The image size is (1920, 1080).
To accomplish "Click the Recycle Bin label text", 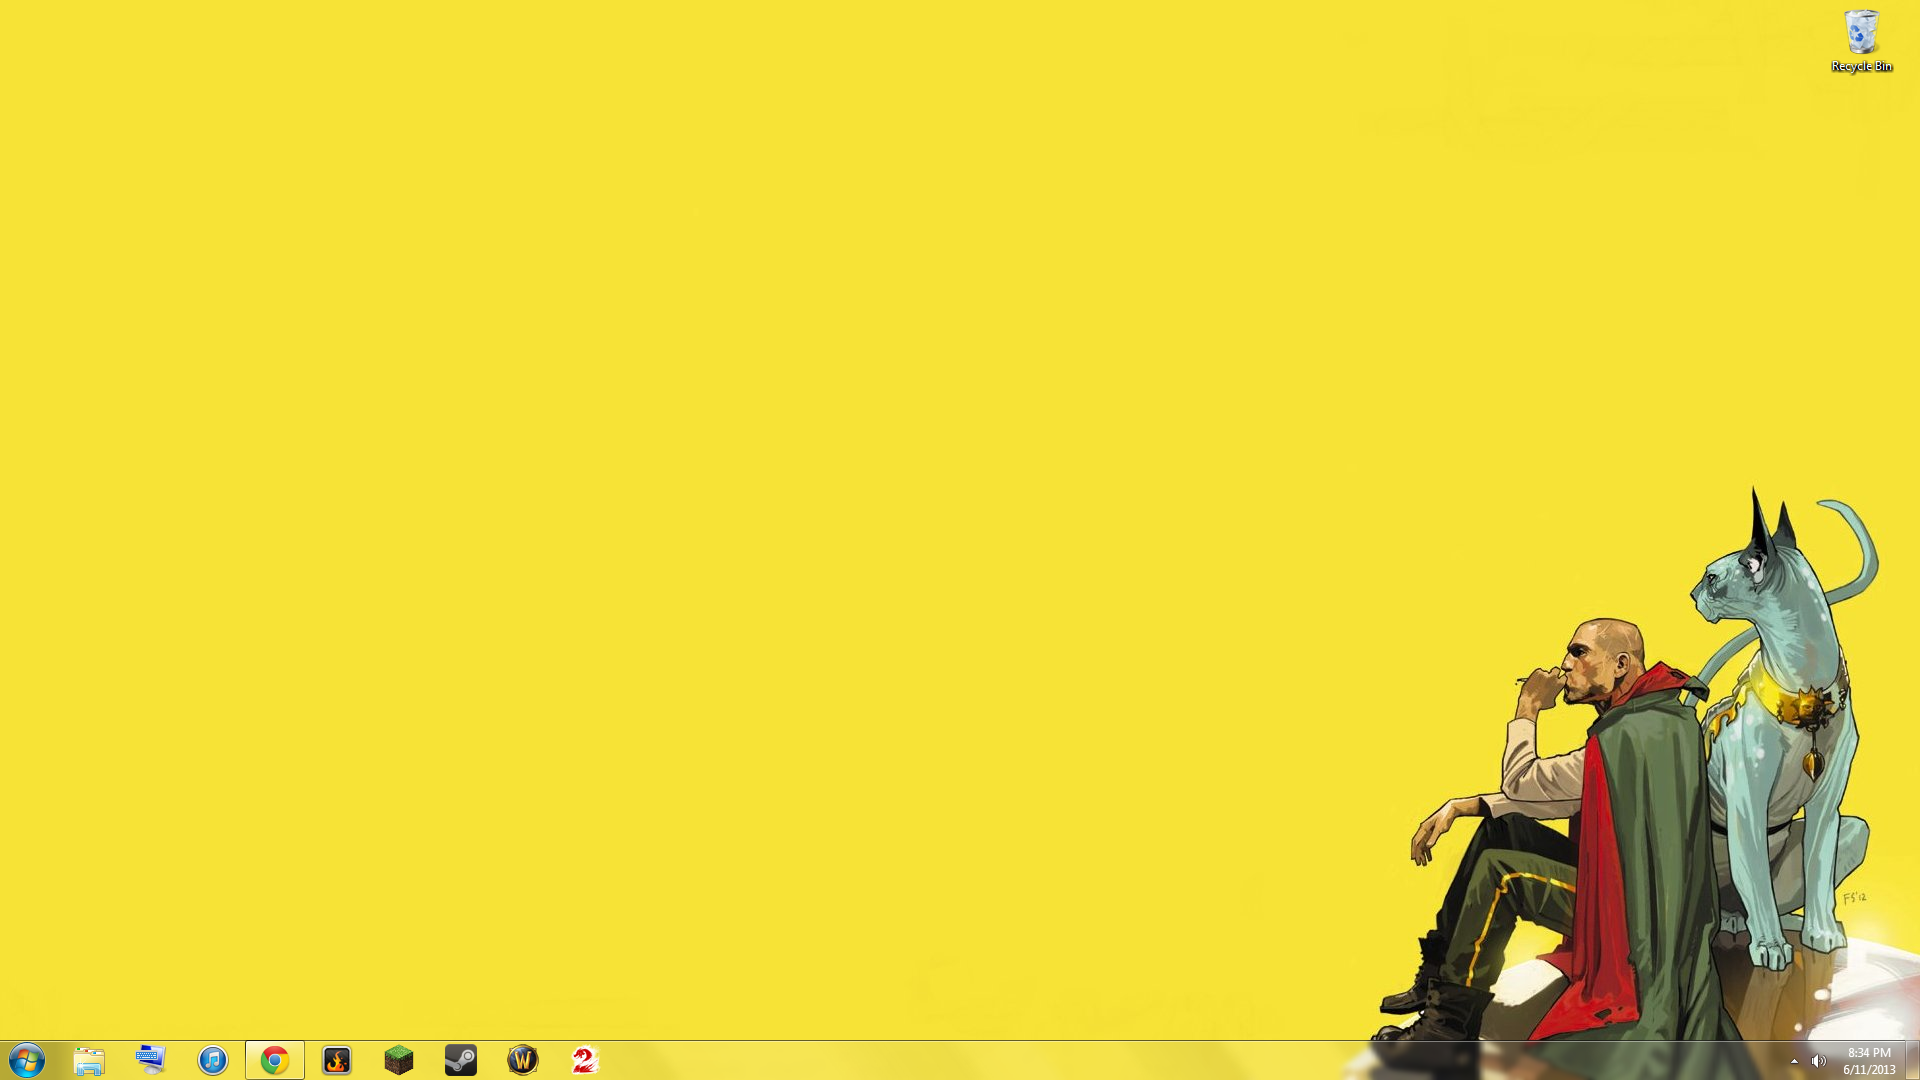I will 1862,68.
